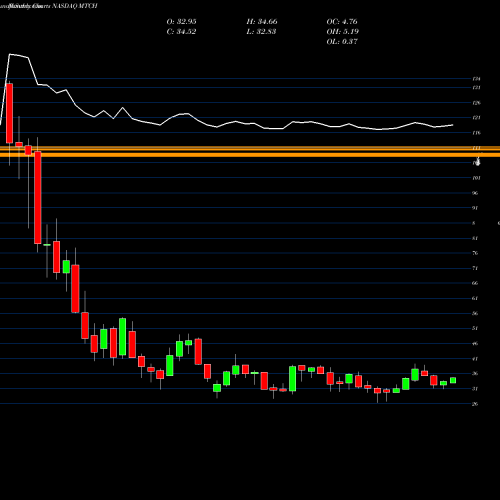Click the 31 price axis label
Image resolution: width=500 pixels, height=500 pixels.
[x=475, y=389]
